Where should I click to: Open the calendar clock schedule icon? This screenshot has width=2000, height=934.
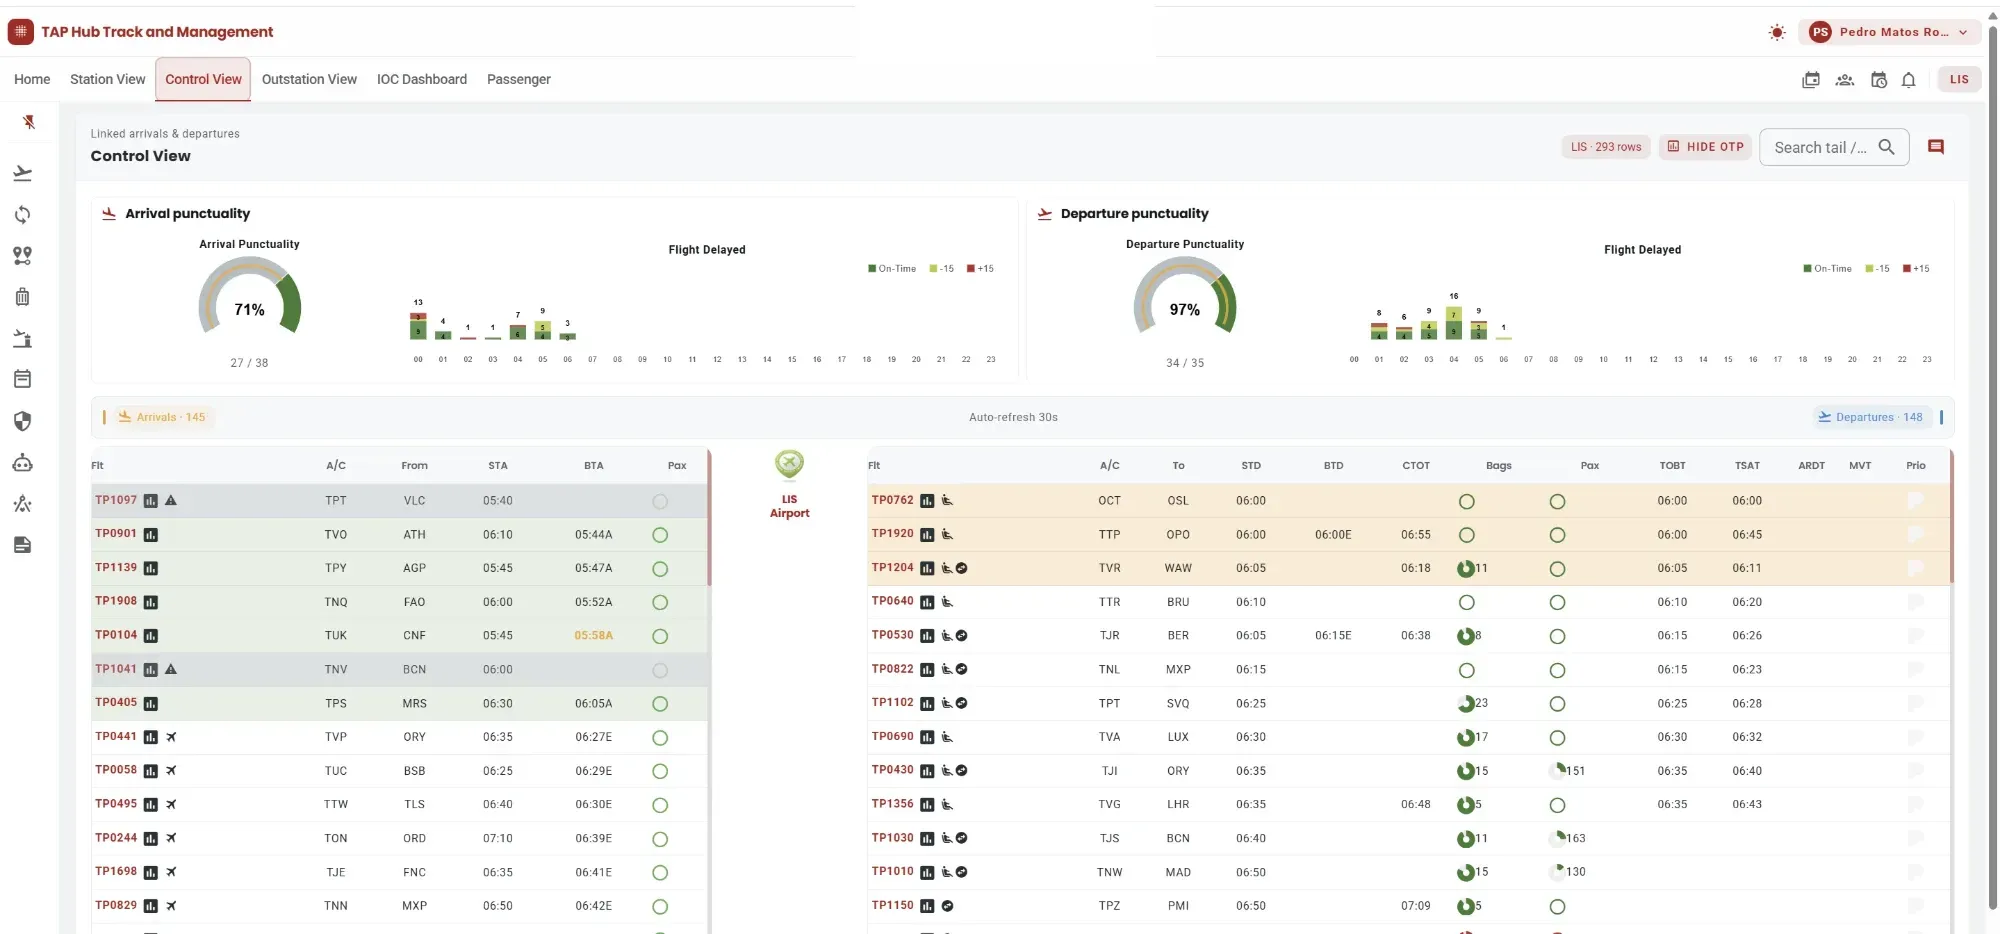coord(1879,80)
